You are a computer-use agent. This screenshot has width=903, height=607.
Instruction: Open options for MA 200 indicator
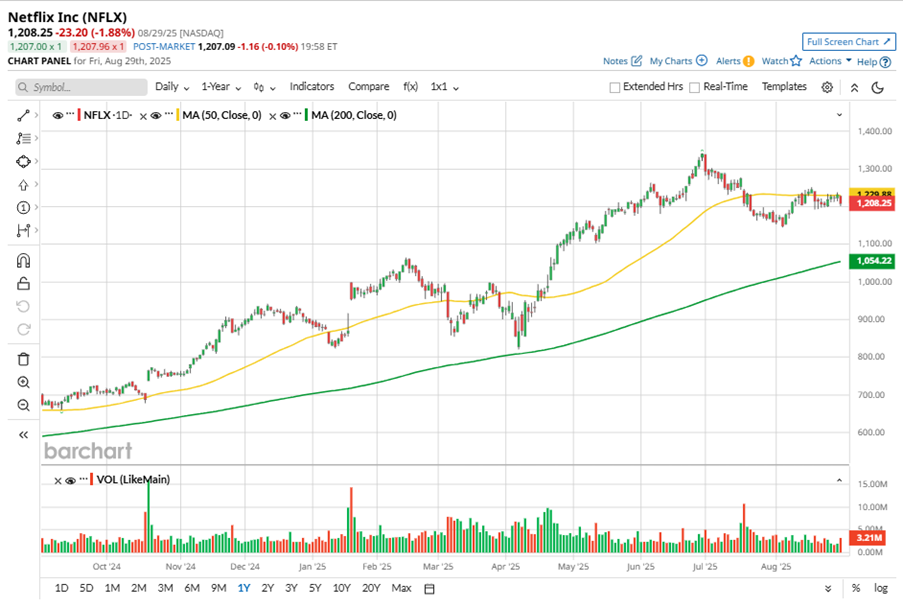pos(297,114)
